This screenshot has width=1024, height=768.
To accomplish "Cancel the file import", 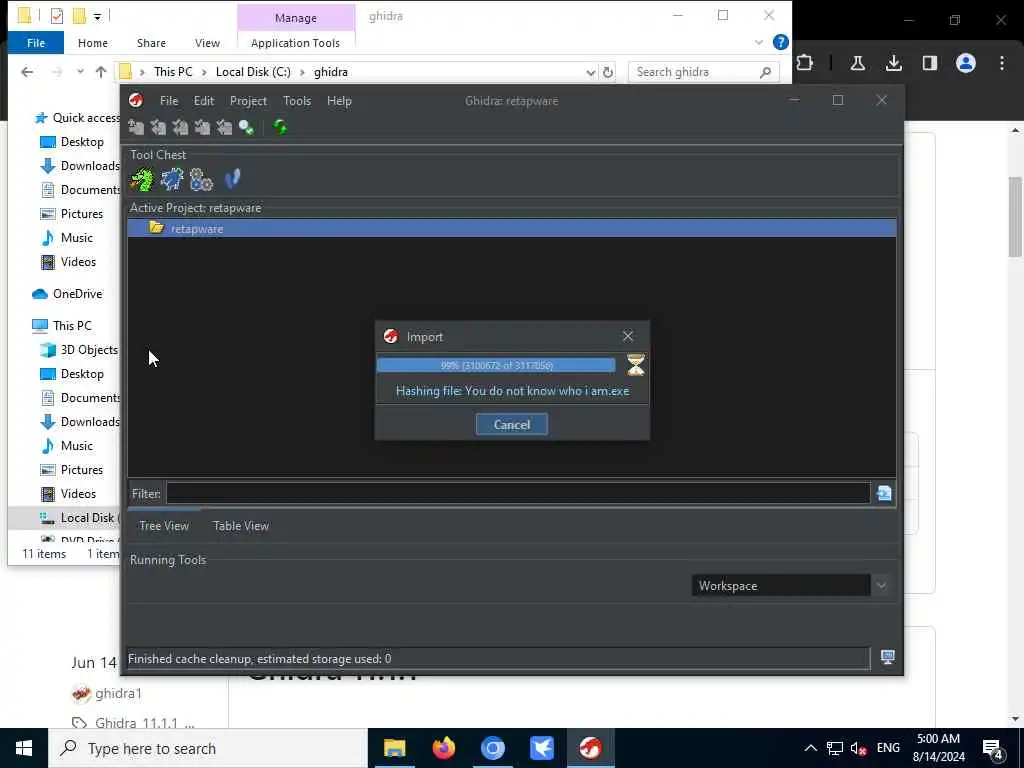I will coord(512,424).
